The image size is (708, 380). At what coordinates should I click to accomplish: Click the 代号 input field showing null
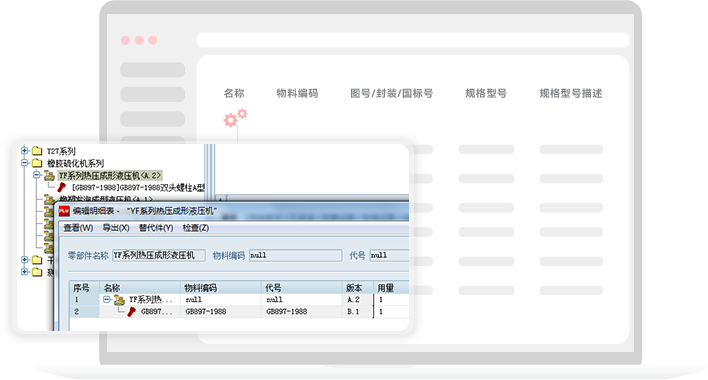tap(389, 255)
